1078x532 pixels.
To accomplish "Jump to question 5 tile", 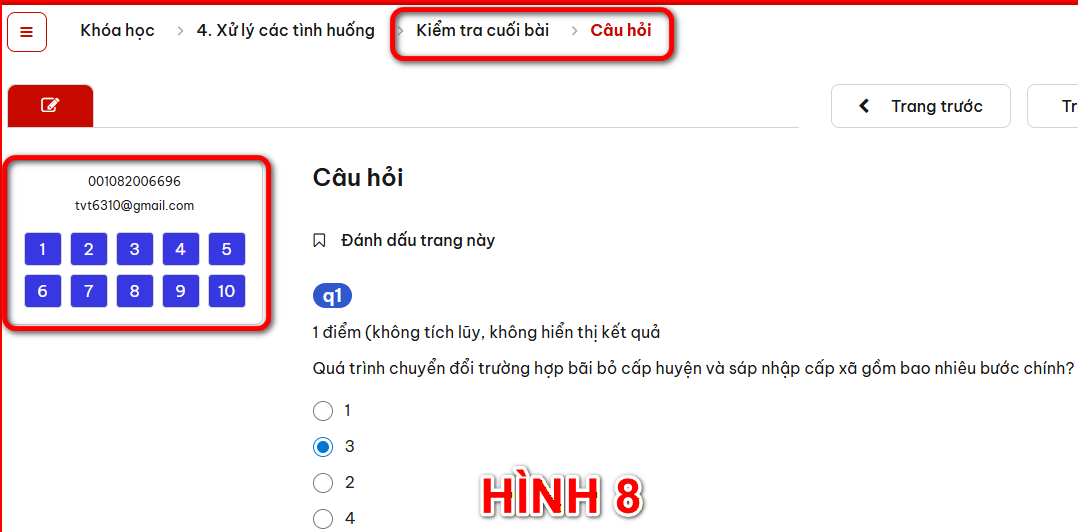I will point(227,249).
